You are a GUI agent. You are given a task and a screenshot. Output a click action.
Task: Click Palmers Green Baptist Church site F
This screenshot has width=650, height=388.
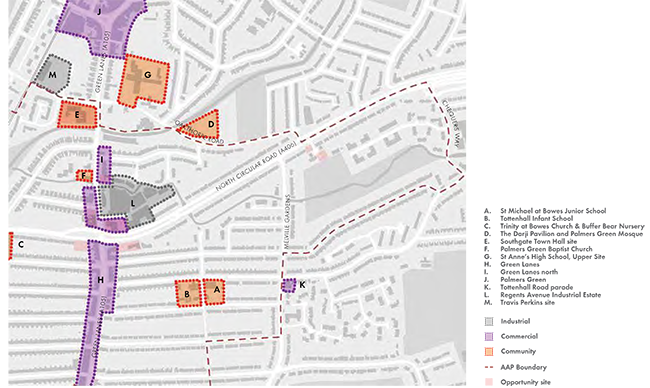pyautogui.click(x=84, y=176)
